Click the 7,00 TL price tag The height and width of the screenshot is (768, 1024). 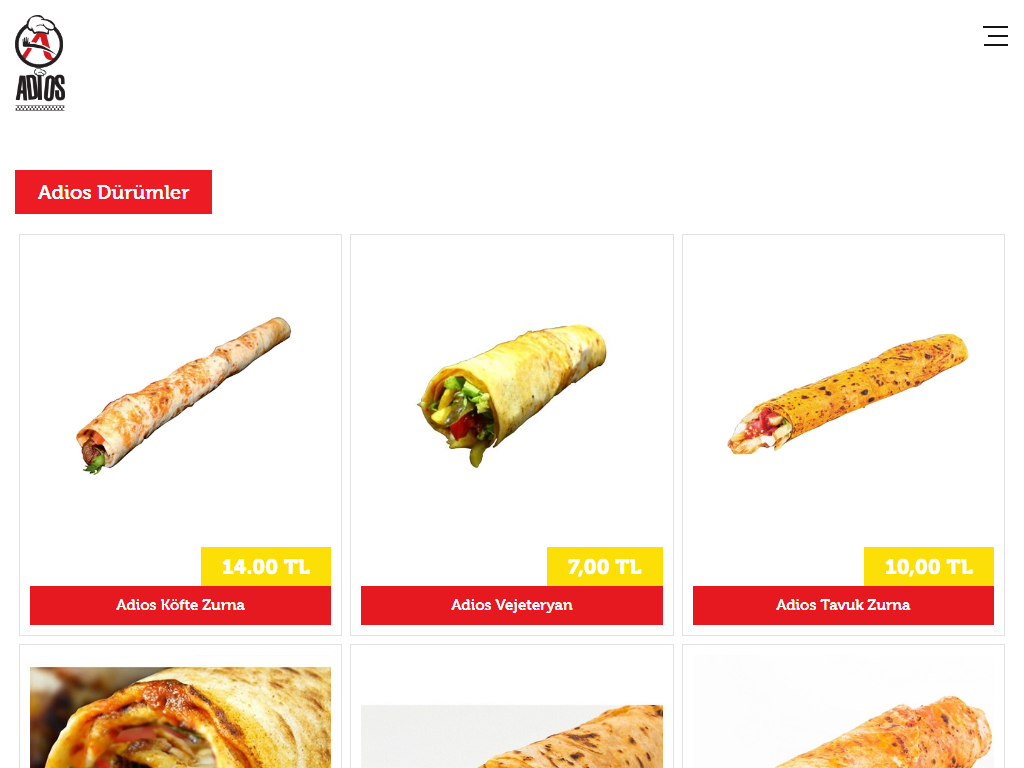pos(605,566)
